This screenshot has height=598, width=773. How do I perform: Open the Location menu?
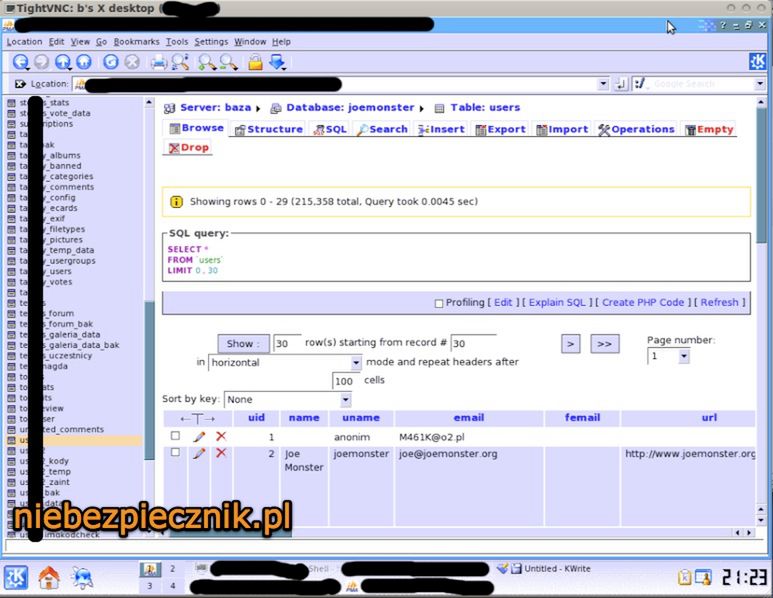tap(24, 42)
